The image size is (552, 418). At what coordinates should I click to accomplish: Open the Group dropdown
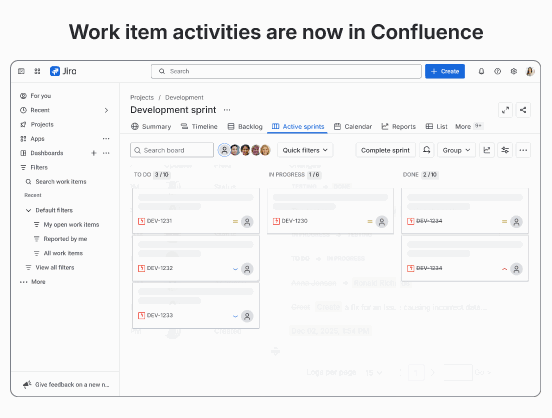click(x=456, y=150)
